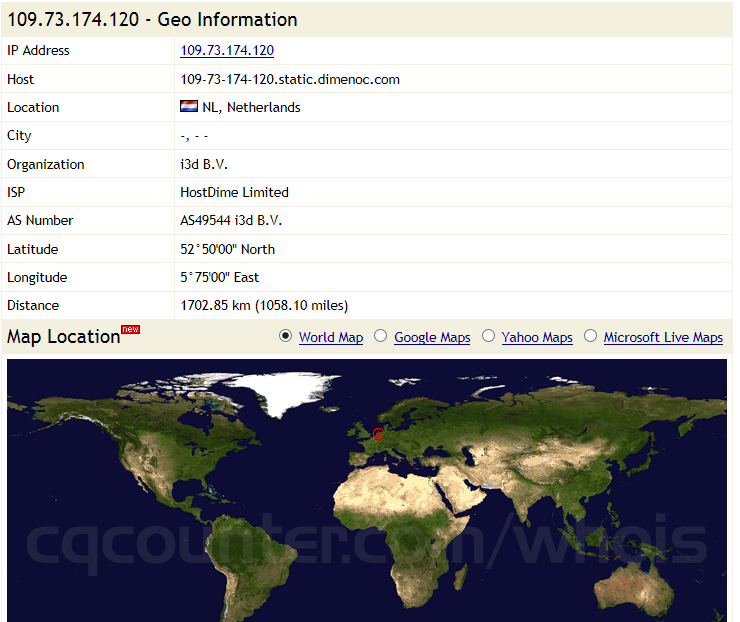Click the red location marker on the map
Screen dimensions: 740x622
(378, 433)
